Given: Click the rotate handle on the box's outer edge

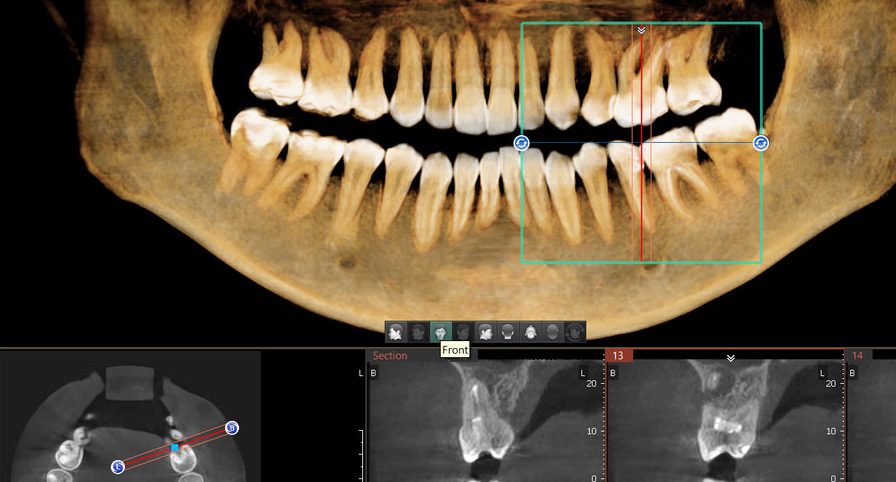Looking at the screenshot, I should coord(761,143).
